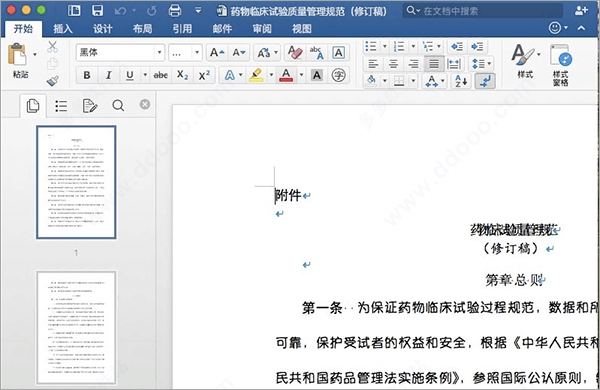Select the Format Painter brush
Image resolution: width=600 pixels, height=390 pixels.
[x=52, y=81]
